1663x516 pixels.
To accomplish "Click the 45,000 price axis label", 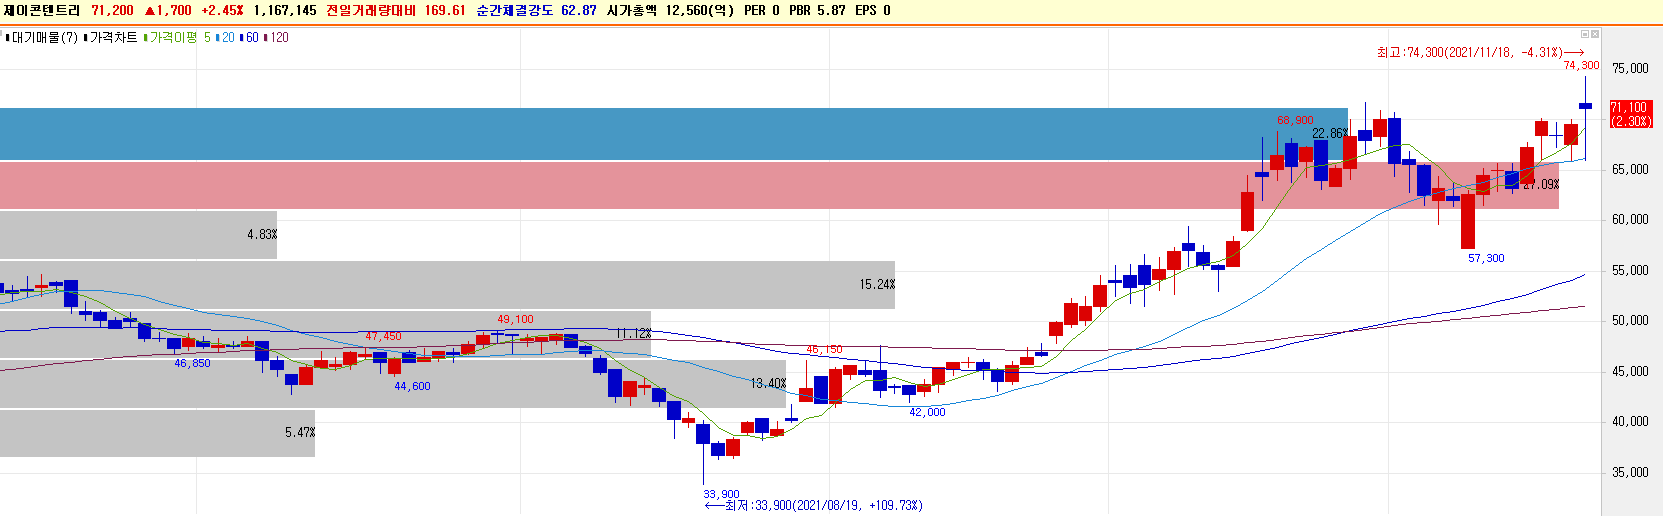I will 1630,371.
